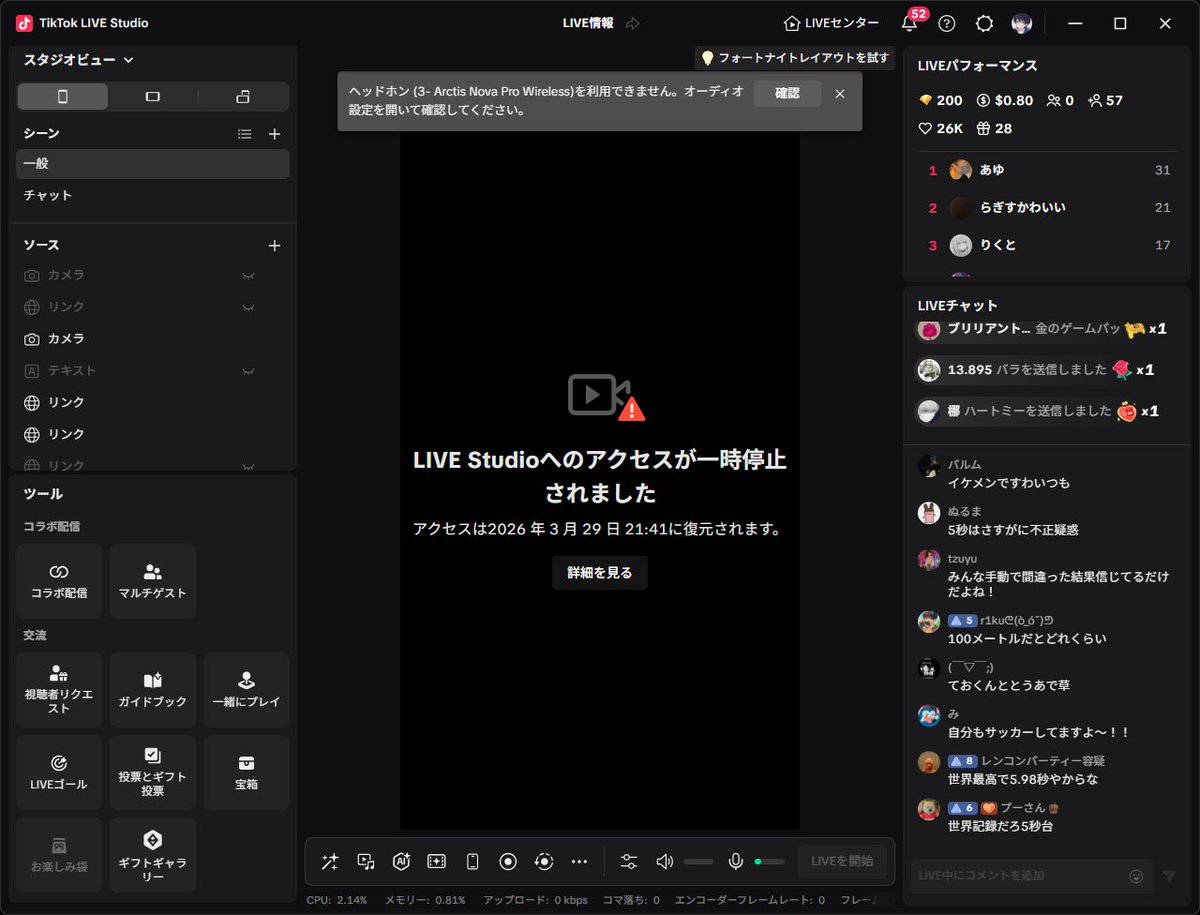Open ギフトギャラリー tool
Screen dimensions: 1200x915
(x=153, y=855)
